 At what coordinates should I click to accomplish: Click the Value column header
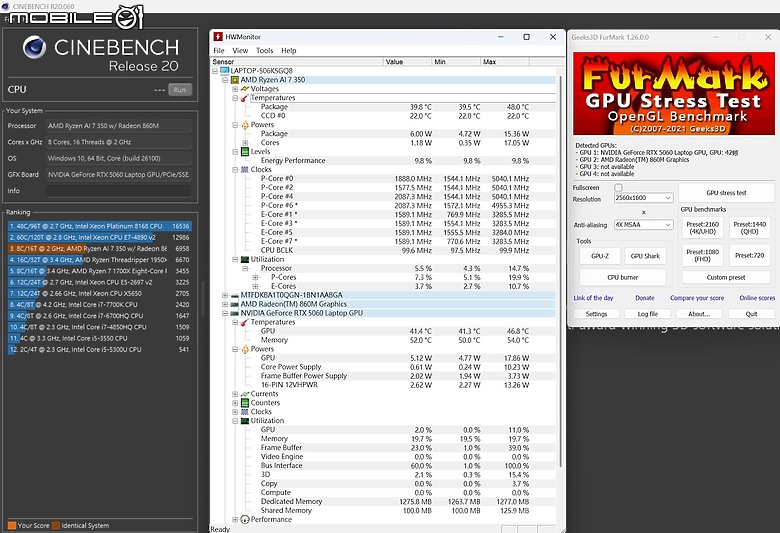pyautogui.click(x=407, y=62)
